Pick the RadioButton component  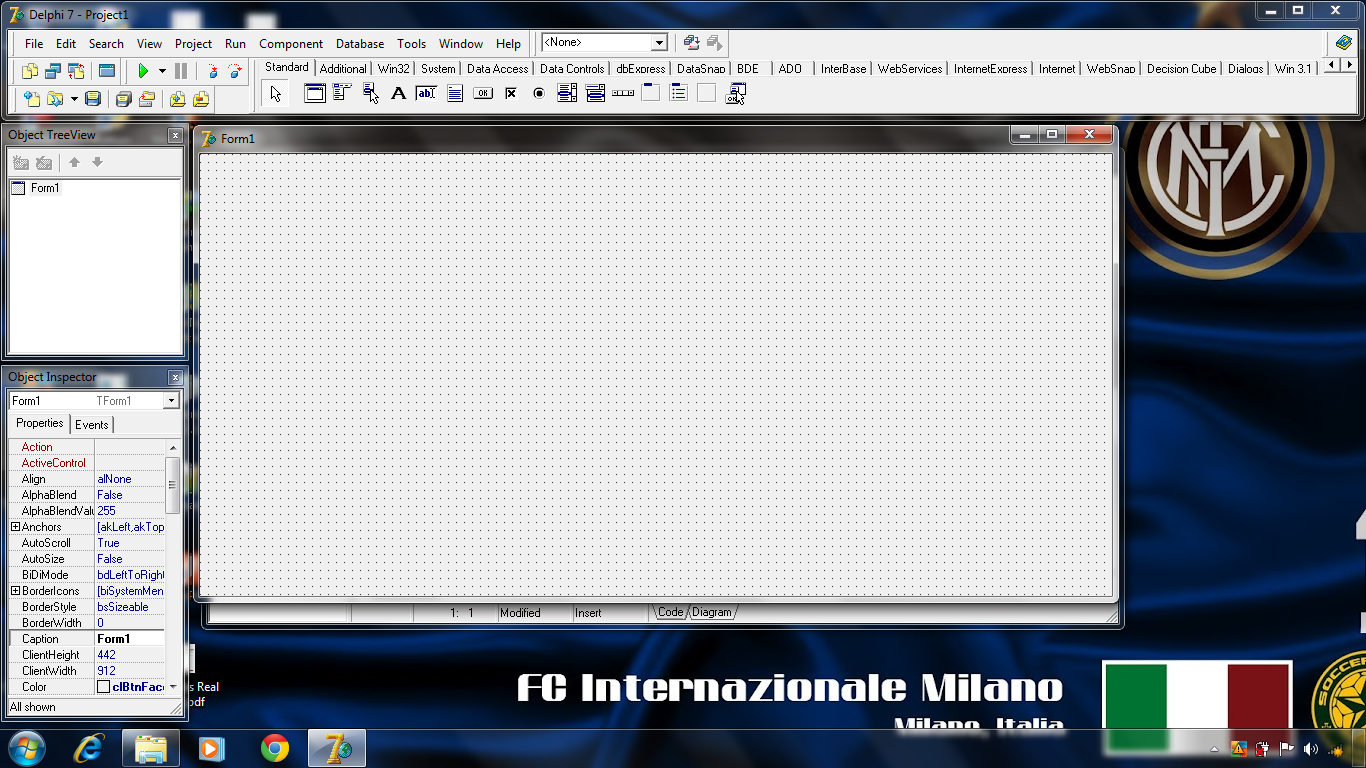(539, 93)
